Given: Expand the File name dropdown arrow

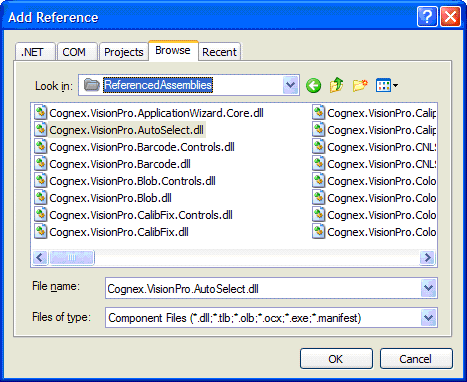Looking at the screenshot, I should coord(428,288).
